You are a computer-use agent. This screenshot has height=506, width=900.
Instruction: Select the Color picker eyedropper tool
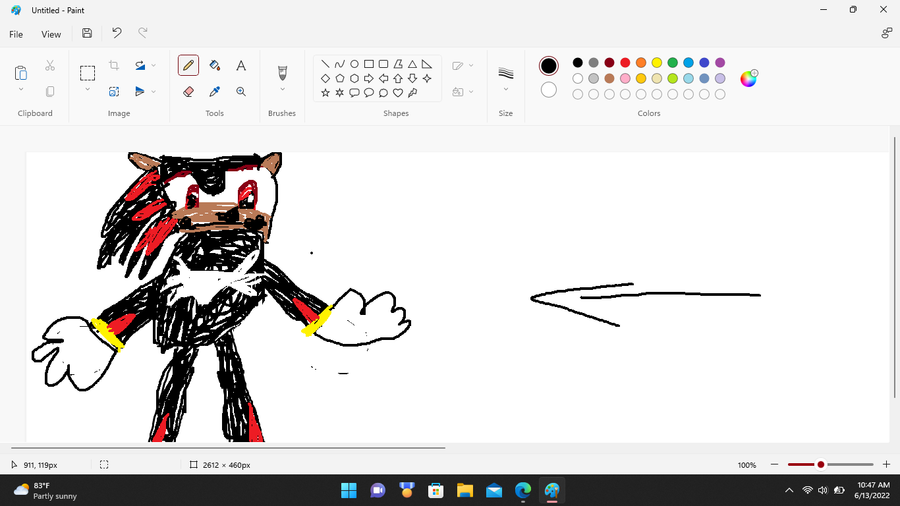pos(215,92)
